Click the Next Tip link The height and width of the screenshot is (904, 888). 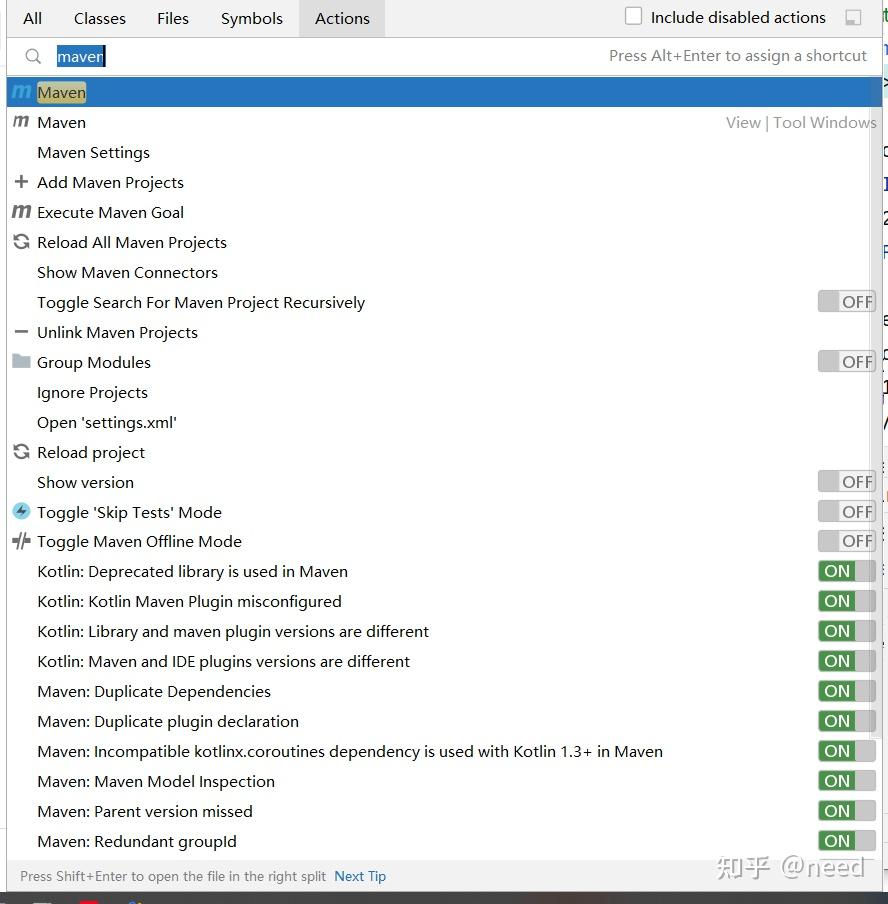360,876
